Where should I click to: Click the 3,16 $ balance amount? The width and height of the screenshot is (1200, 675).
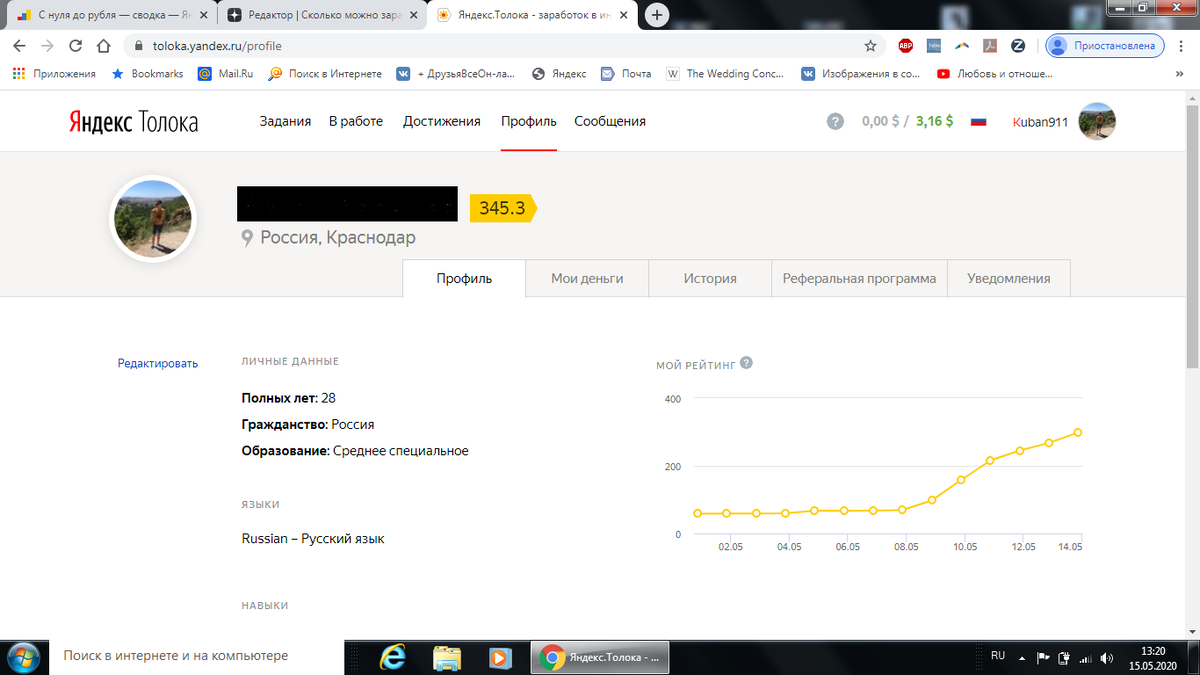[935, 121]
